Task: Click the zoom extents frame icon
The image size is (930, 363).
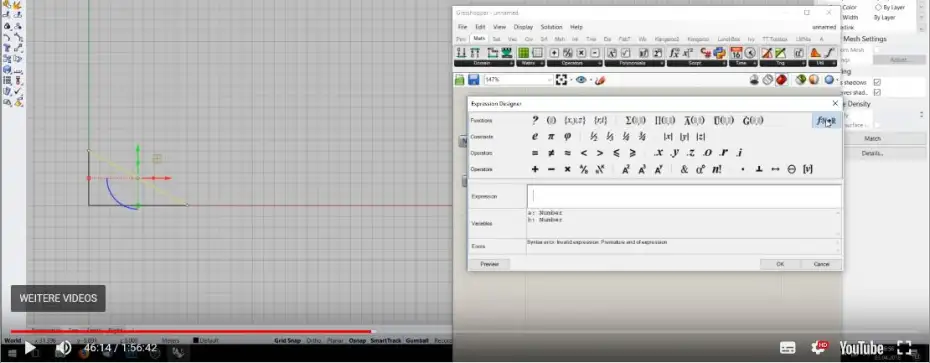Action: (561, 79)
